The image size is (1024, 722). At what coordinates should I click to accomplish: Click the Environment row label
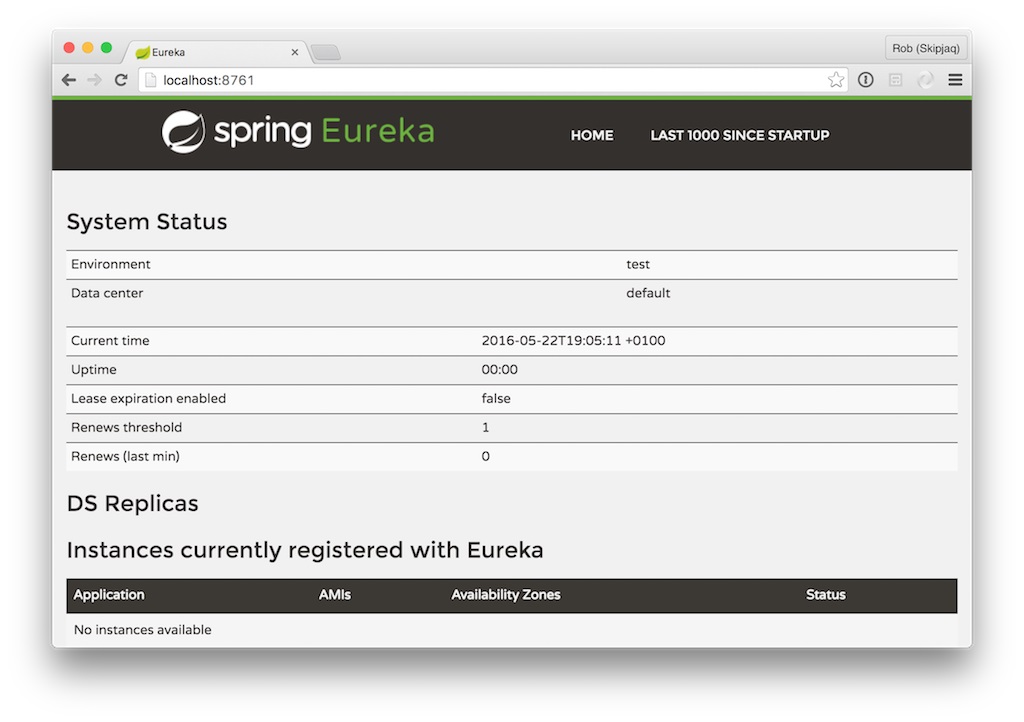(110, 264)
